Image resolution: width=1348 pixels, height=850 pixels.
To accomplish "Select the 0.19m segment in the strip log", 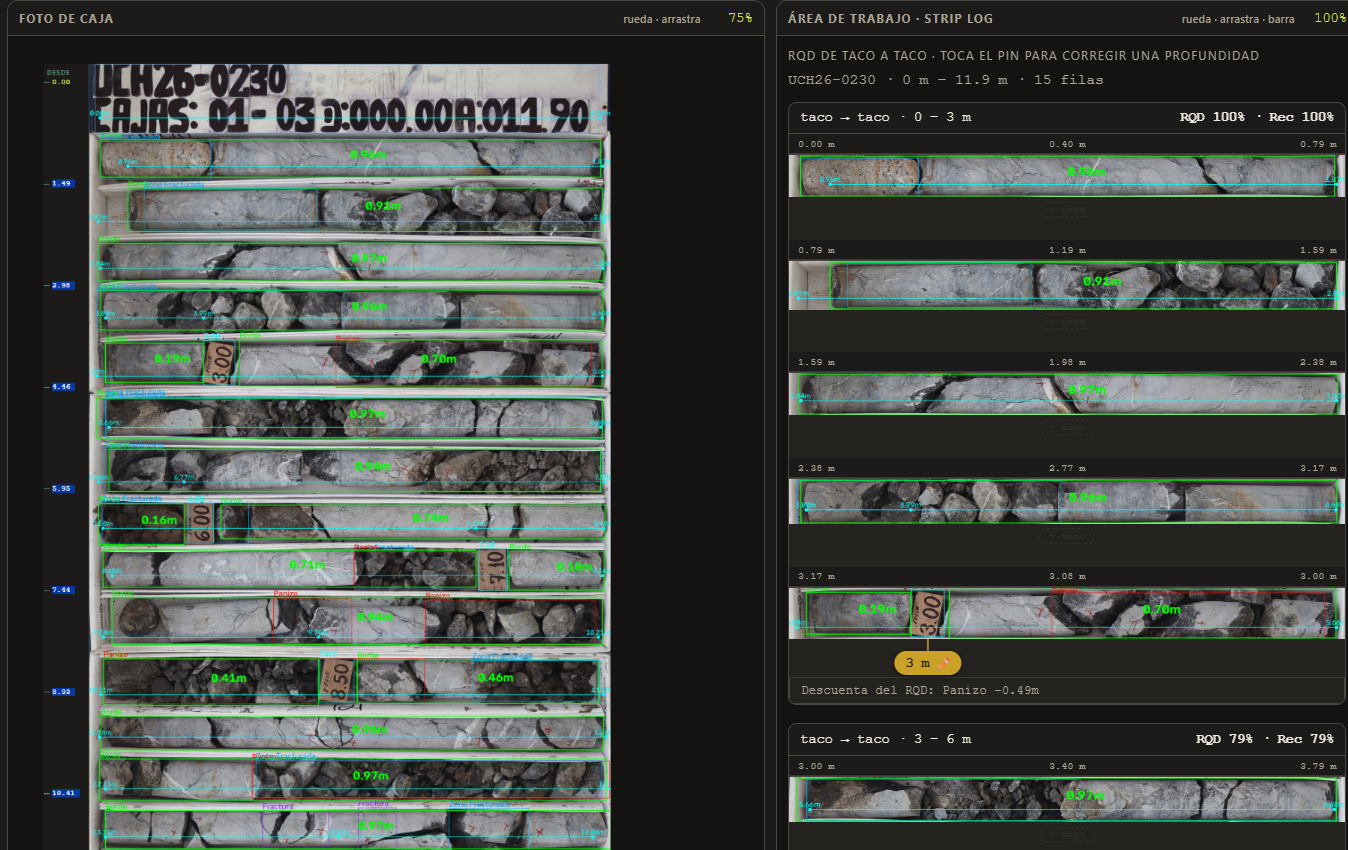I will pos(859,612).
